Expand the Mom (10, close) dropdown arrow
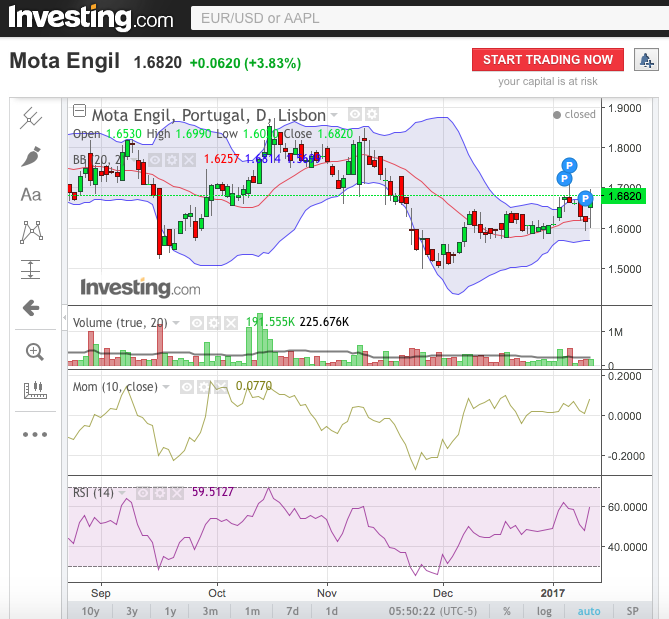The height and width of the screenshot is (619, 669). [166, 387]
